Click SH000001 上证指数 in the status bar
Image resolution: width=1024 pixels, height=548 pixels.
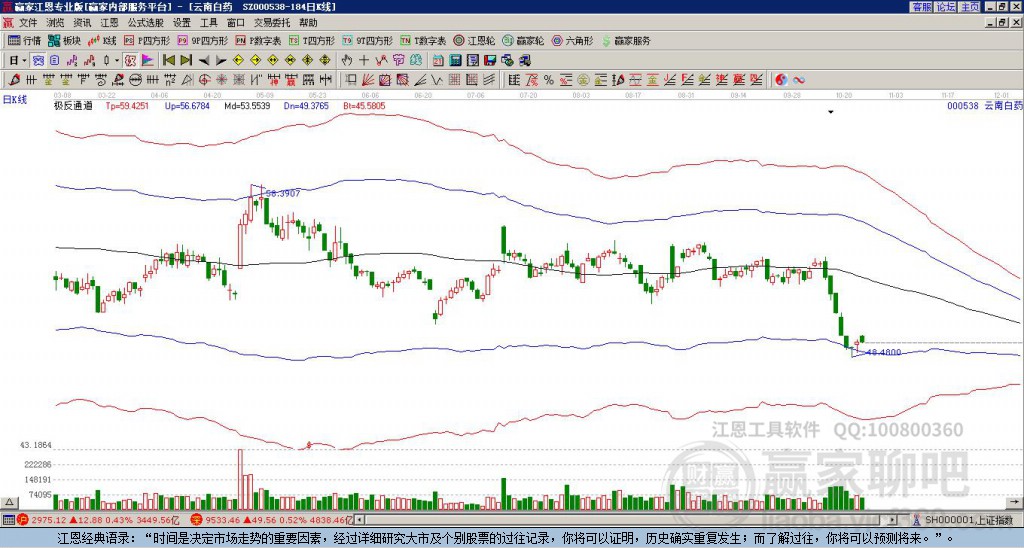(970, 520)
